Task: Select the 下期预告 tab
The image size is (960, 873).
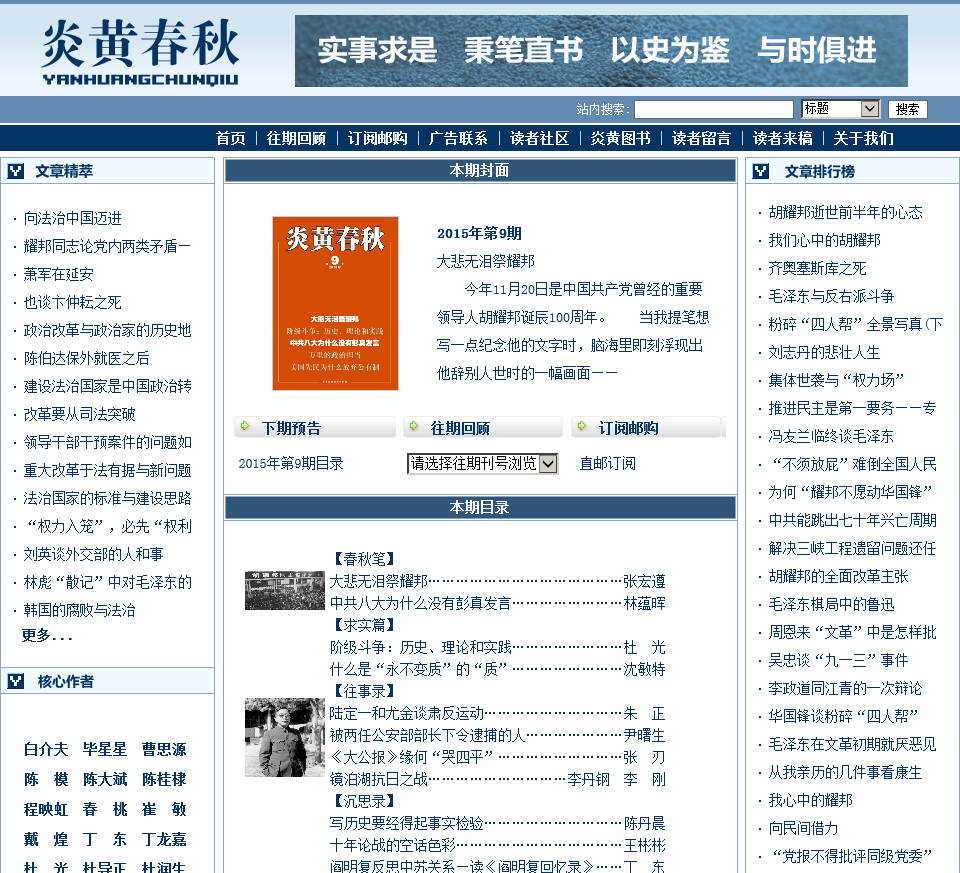Action: coord(315,427)
